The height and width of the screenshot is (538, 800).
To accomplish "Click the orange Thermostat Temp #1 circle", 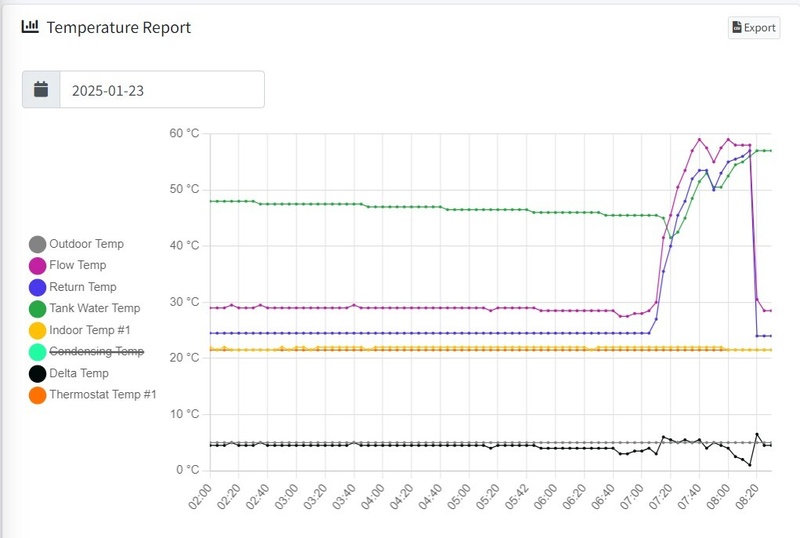I will (37, 395).
